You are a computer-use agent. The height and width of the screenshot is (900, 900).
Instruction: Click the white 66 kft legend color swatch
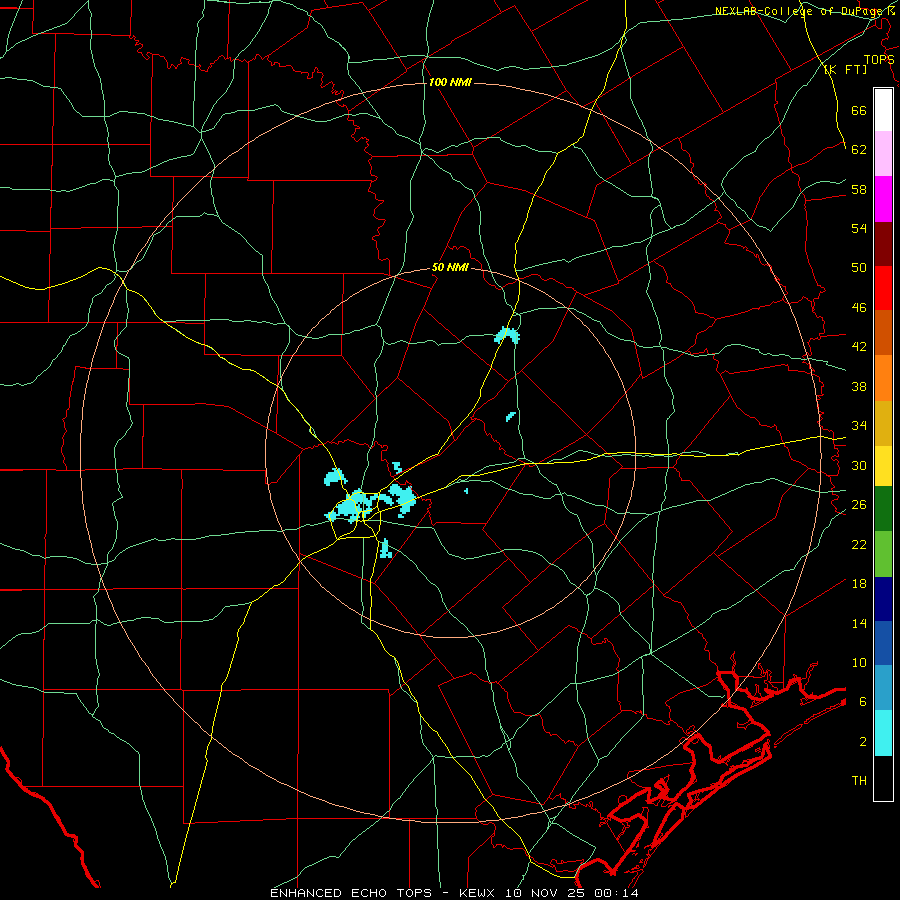[x=883, y=110]
